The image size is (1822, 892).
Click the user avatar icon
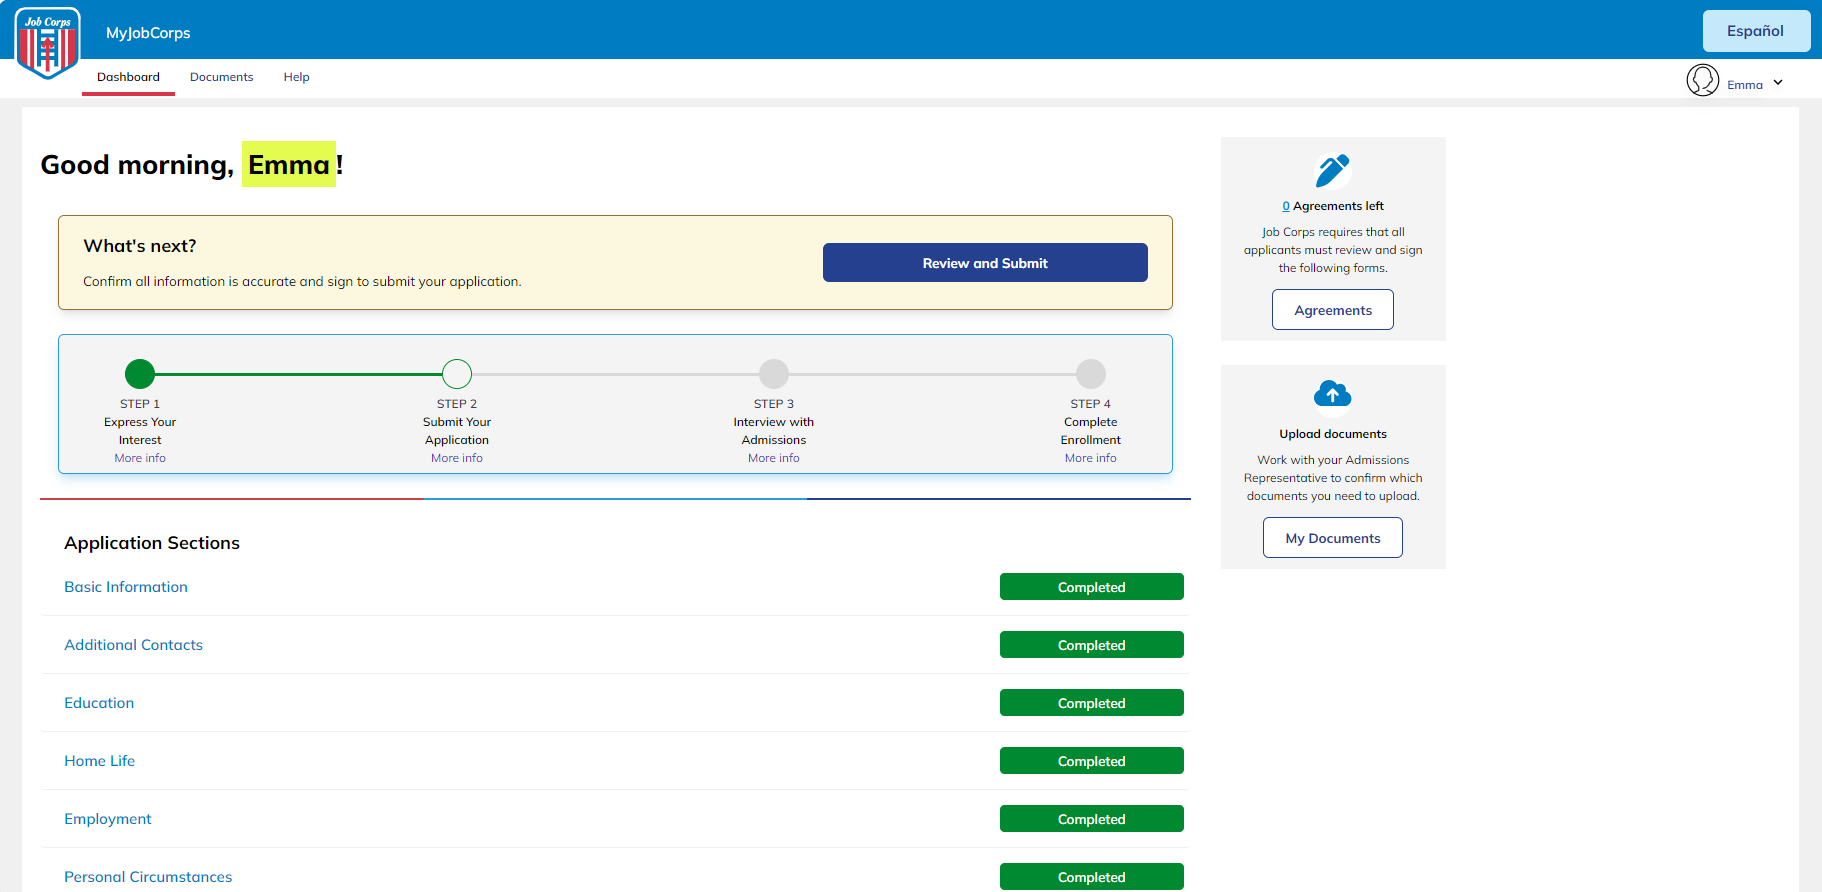pyautogui.click(x=1702, y=80)
